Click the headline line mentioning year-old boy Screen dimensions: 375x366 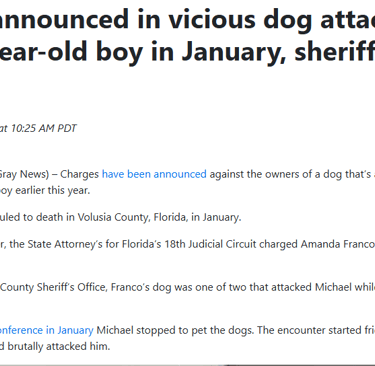pyautogui.click(x=187, y=51)
